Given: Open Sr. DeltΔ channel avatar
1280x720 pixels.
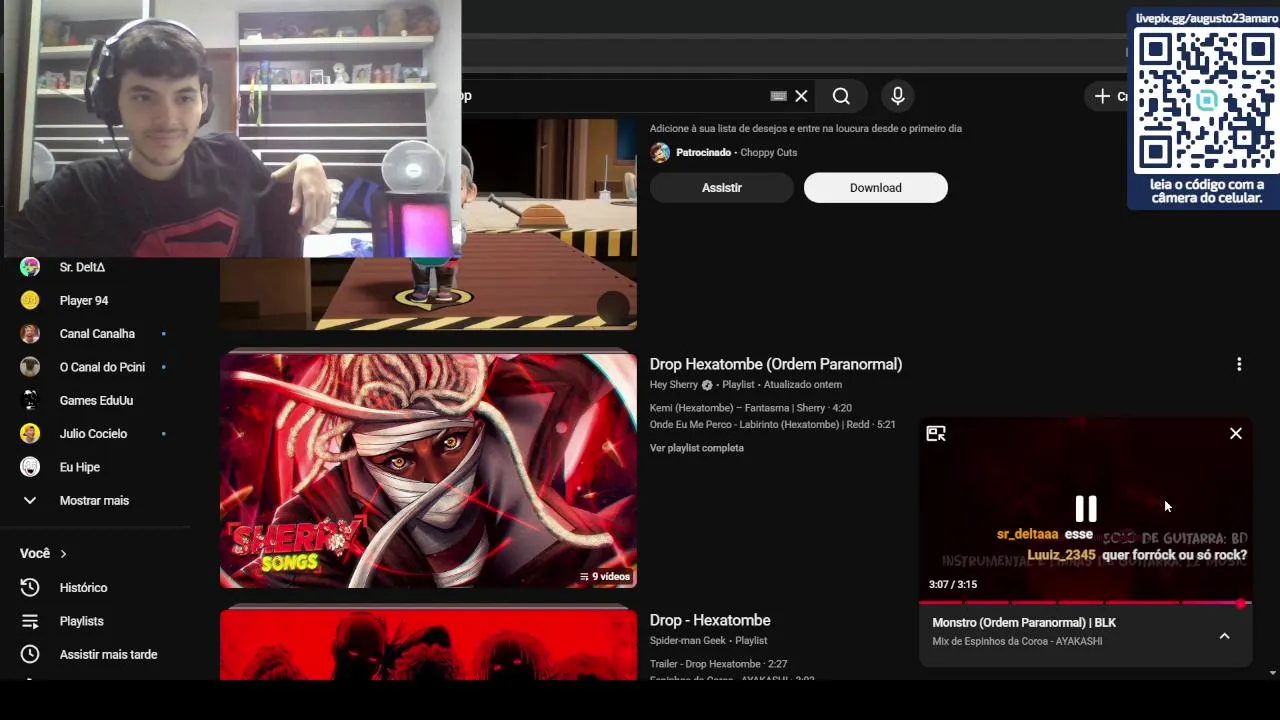Looking at the screenshot, I should click(x=30, y=267).
